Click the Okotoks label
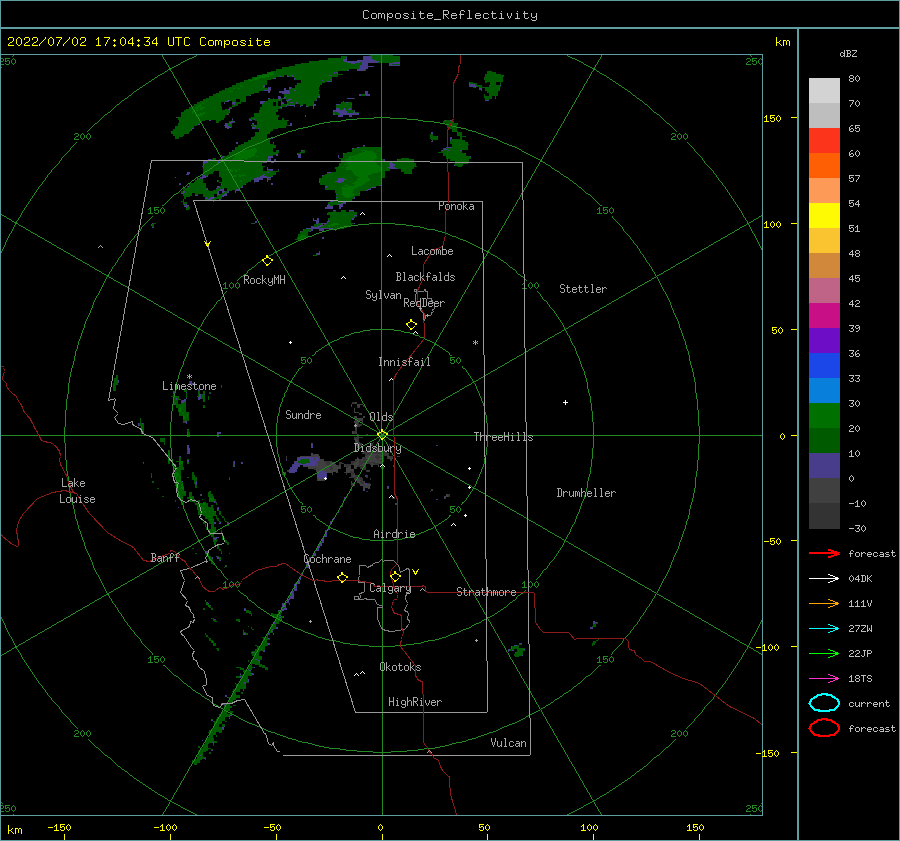 tap(400, 667)
